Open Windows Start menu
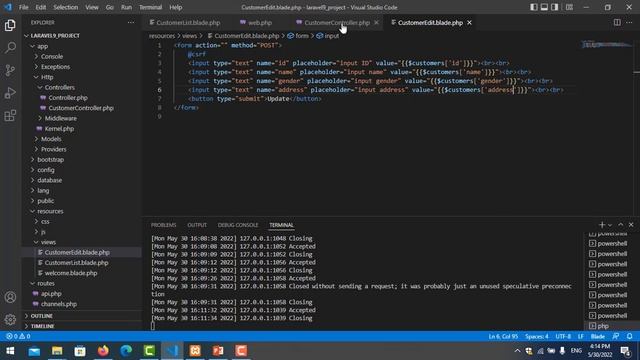The image size is (640, 360). click(x=11, y=351)
